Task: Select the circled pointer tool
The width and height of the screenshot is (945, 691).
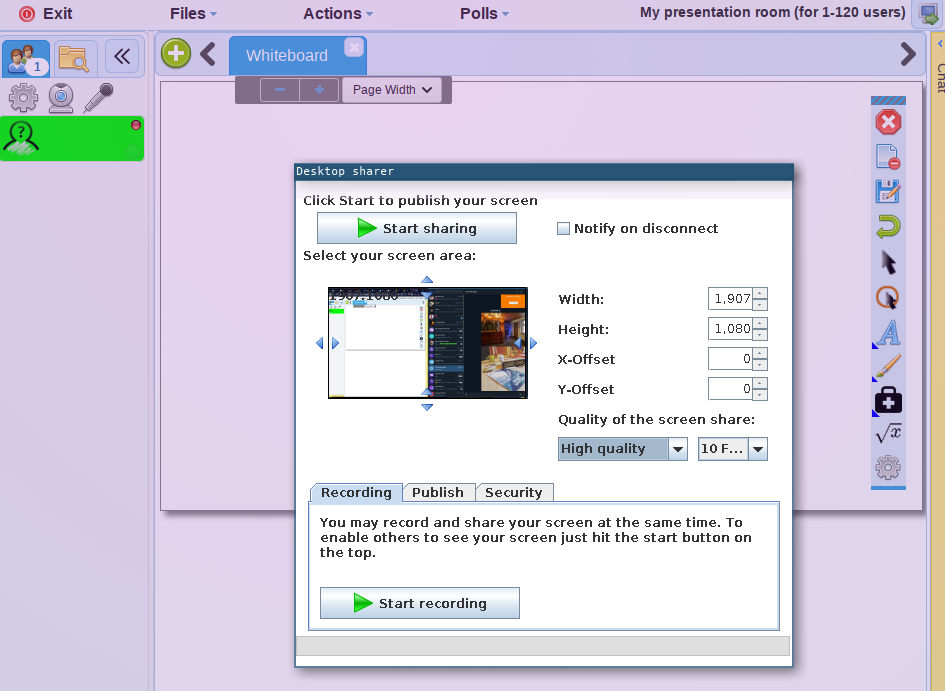Action: point(888,298)
